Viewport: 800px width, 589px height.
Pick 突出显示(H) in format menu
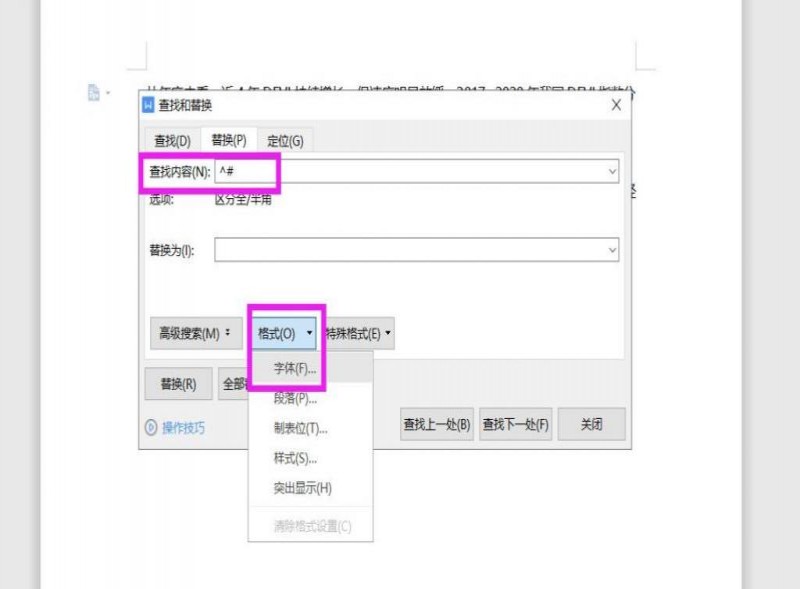pyautogui.click(x=303, y=488)
